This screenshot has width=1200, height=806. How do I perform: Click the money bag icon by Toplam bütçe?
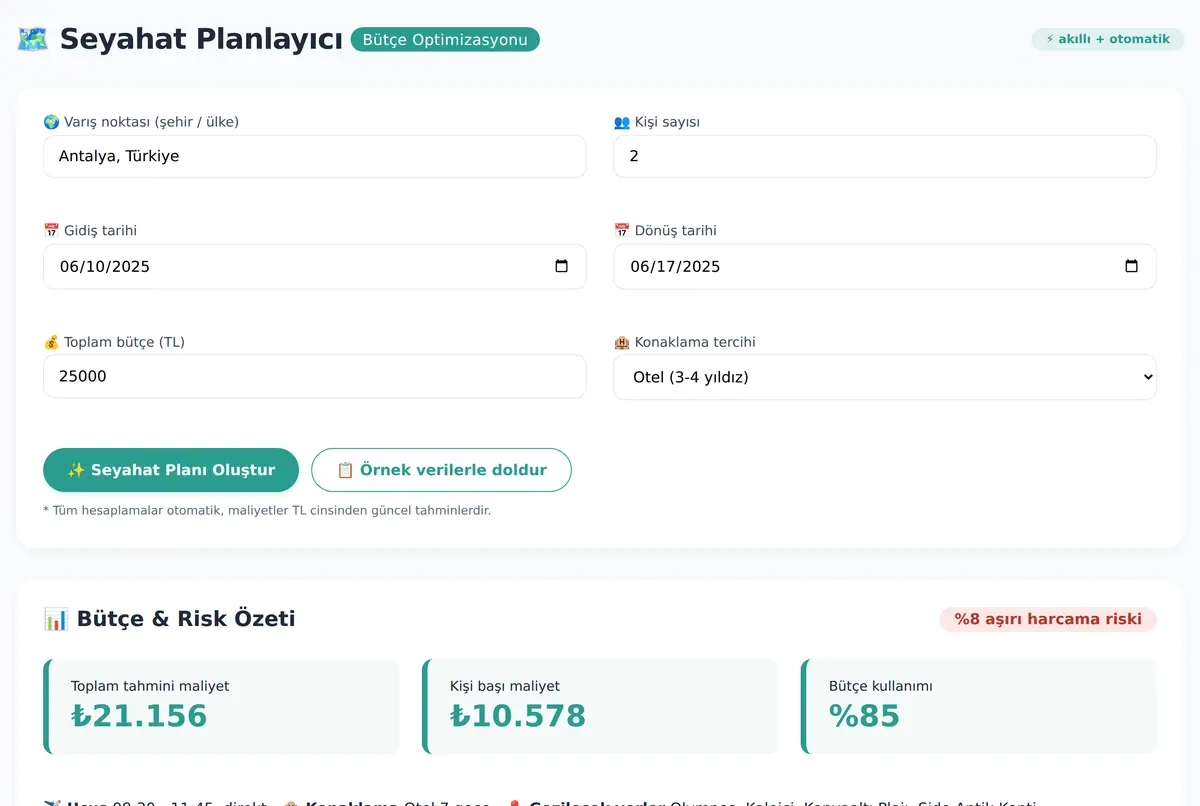[x=51, y=342]
